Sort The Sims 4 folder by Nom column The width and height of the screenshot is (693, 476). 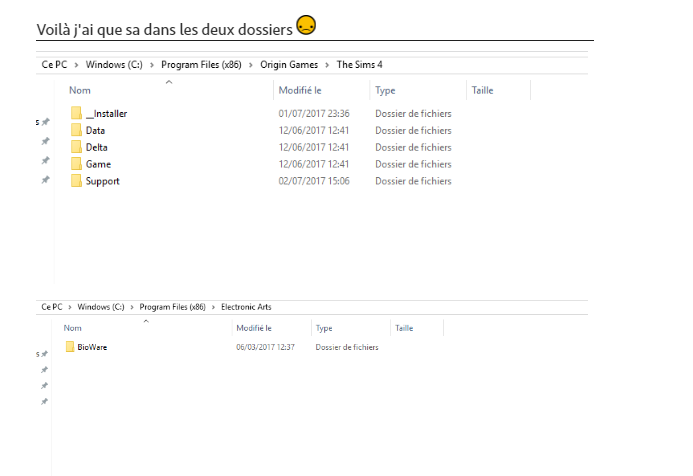pos(80,90)
